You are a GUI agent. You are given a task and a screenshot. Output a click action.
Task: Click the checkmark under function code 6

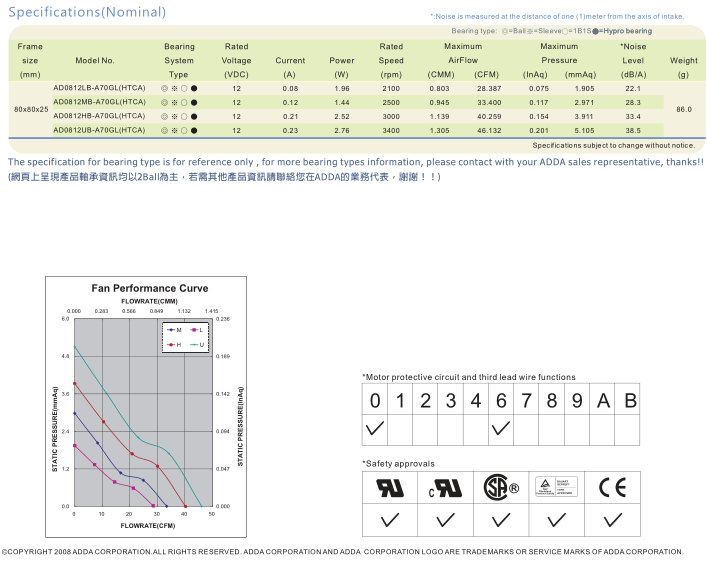501,428
